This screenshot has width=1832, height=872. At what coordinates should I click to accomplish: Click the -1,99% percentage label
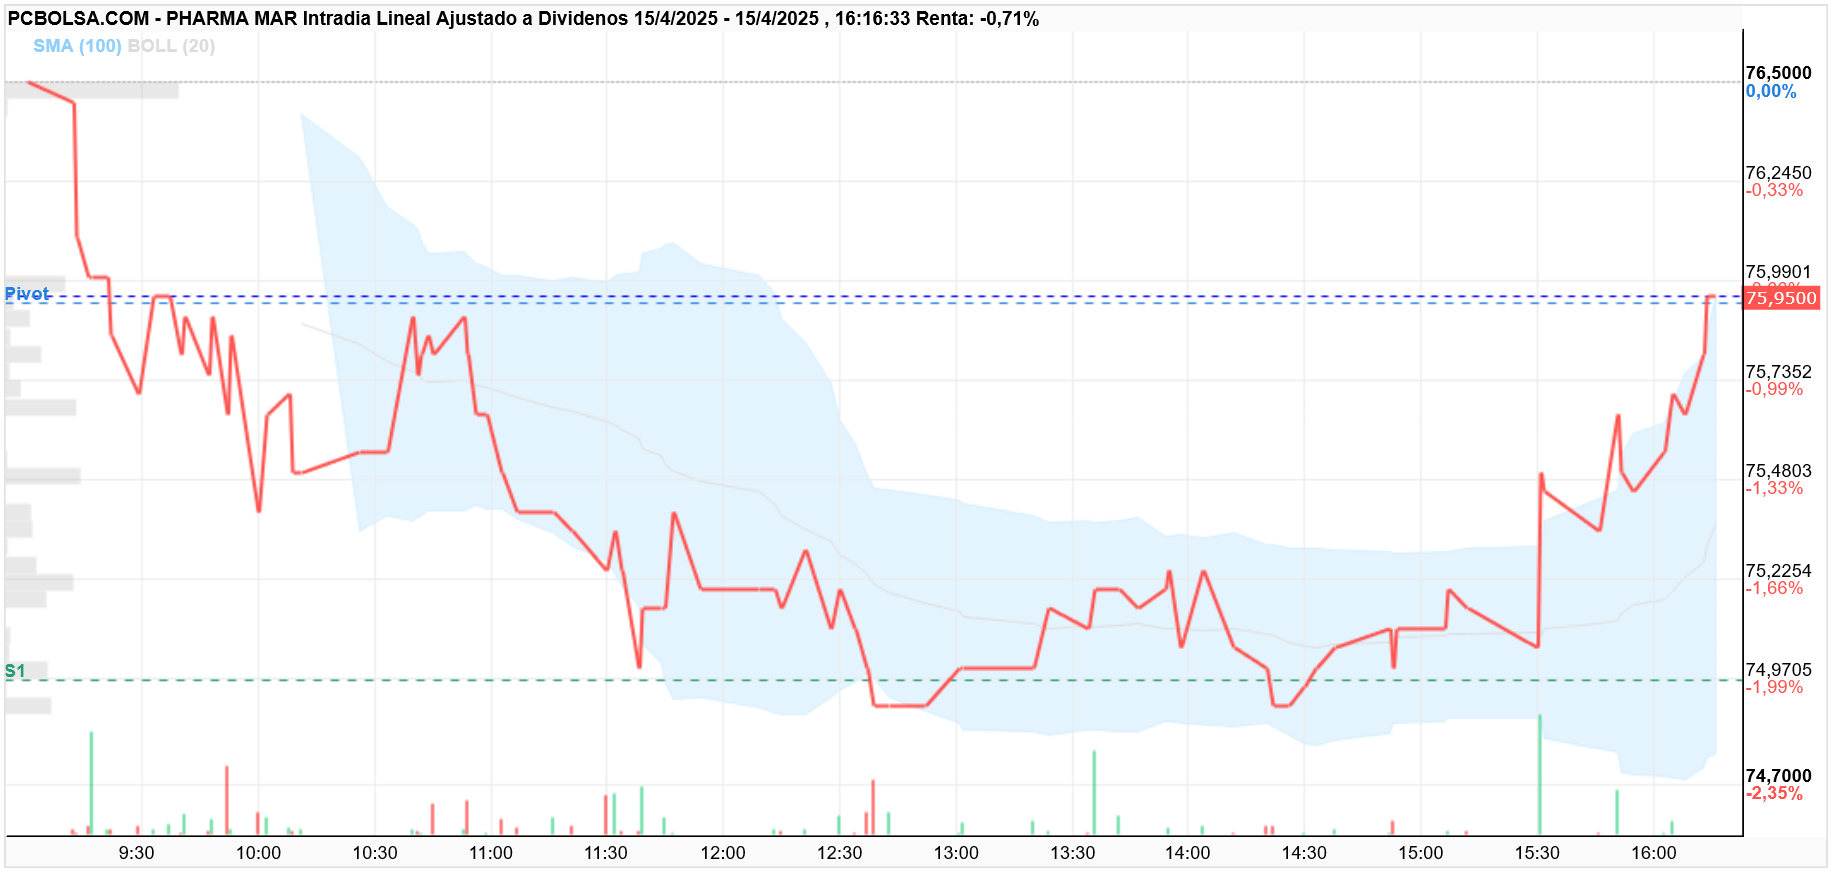tap(1775, 687)
